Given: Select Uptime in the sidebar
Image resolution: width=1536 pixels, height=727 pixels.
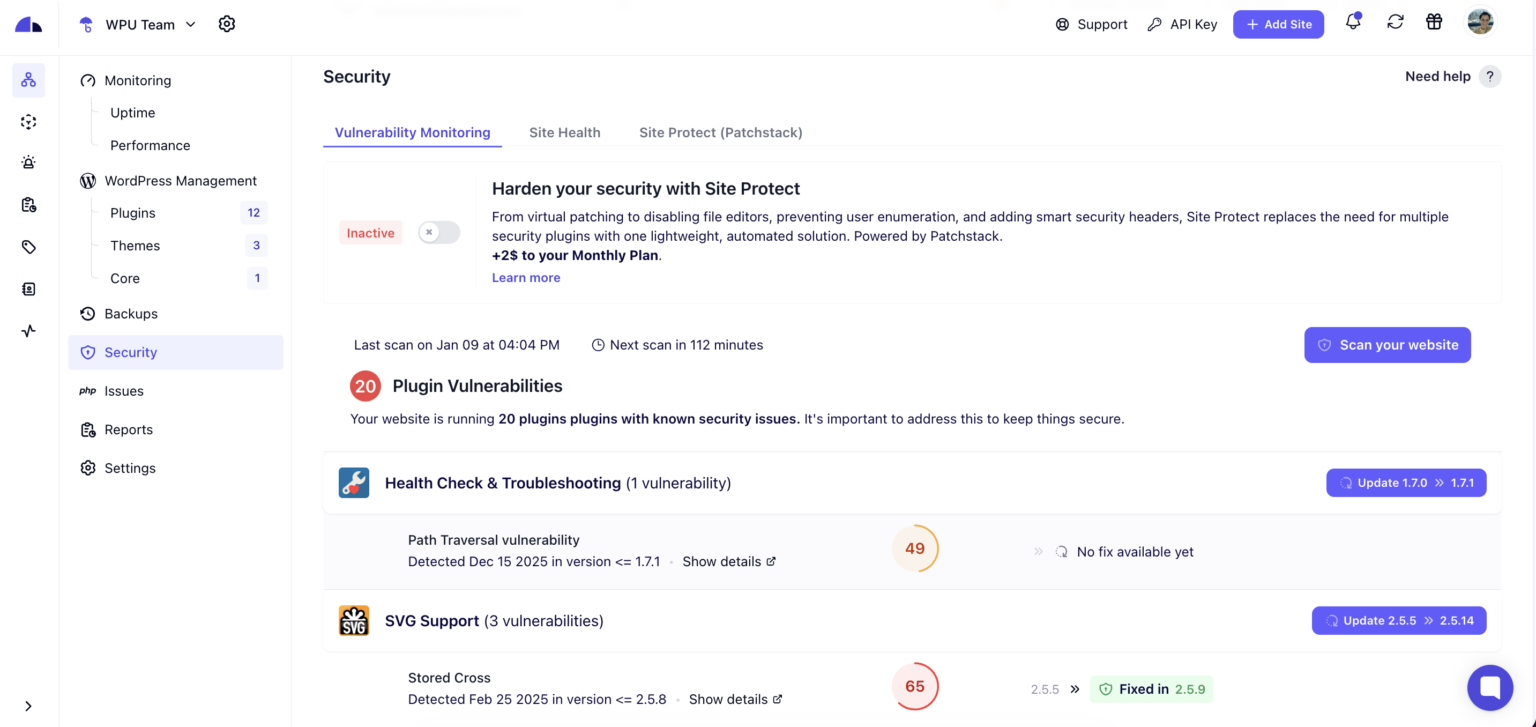Looking at the screenshot, I should click(x=132, y=113).
